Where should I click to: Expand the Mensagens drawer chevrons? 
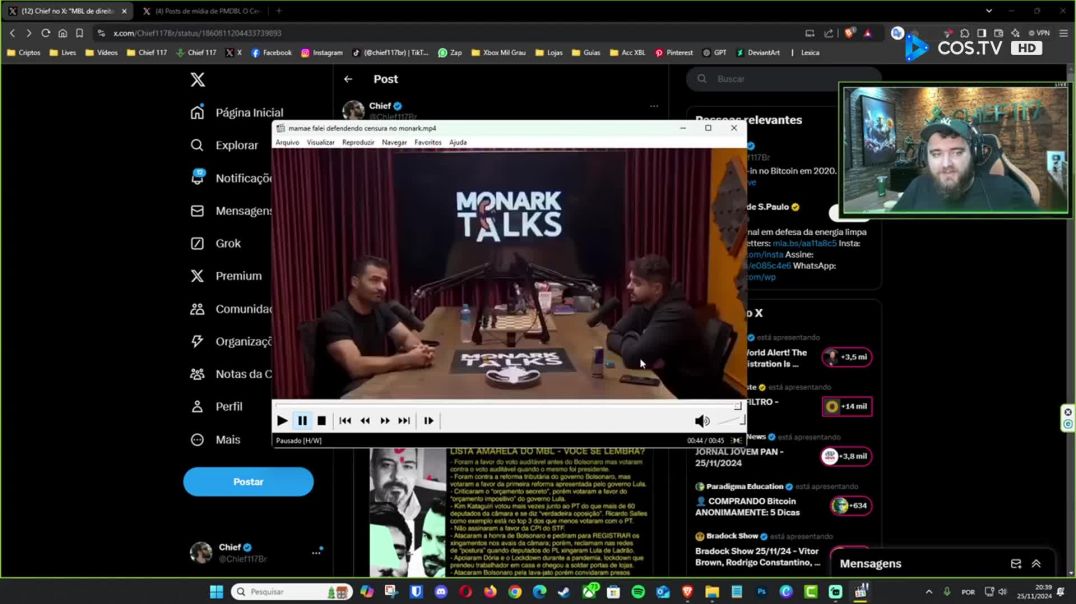1036,564
